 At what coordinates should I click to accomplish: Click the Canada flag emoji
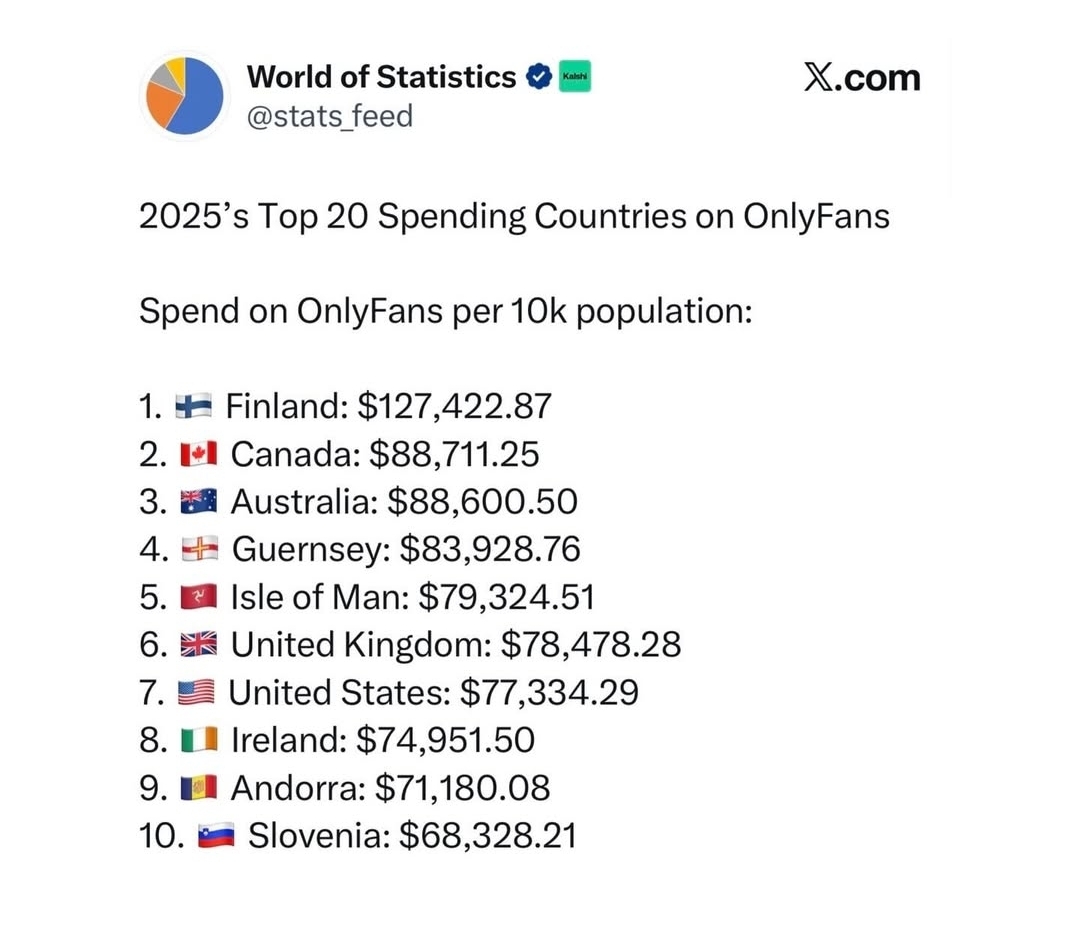(x=198, y=455)
